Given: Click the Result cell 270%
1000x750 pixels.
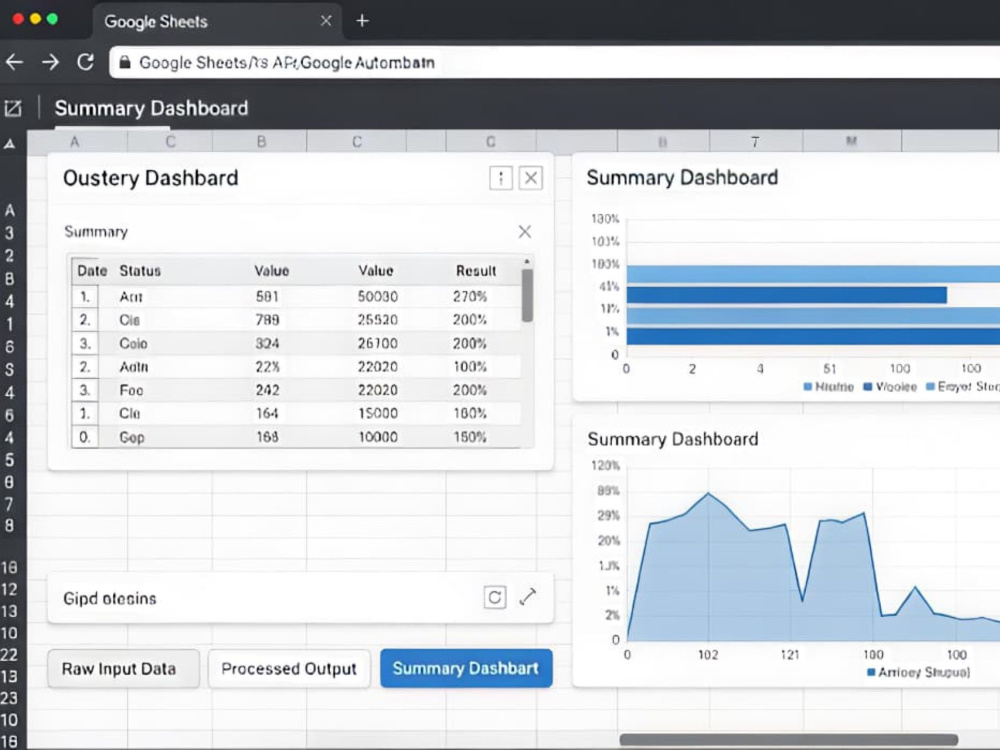Looking at the screenshot, I should pos(470,297).
